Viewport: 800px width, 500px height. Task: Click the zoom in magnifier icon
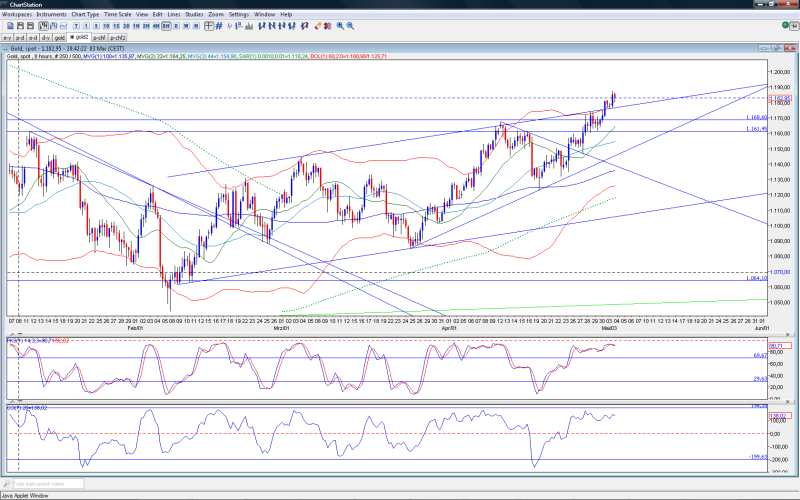tap(340, 26)
